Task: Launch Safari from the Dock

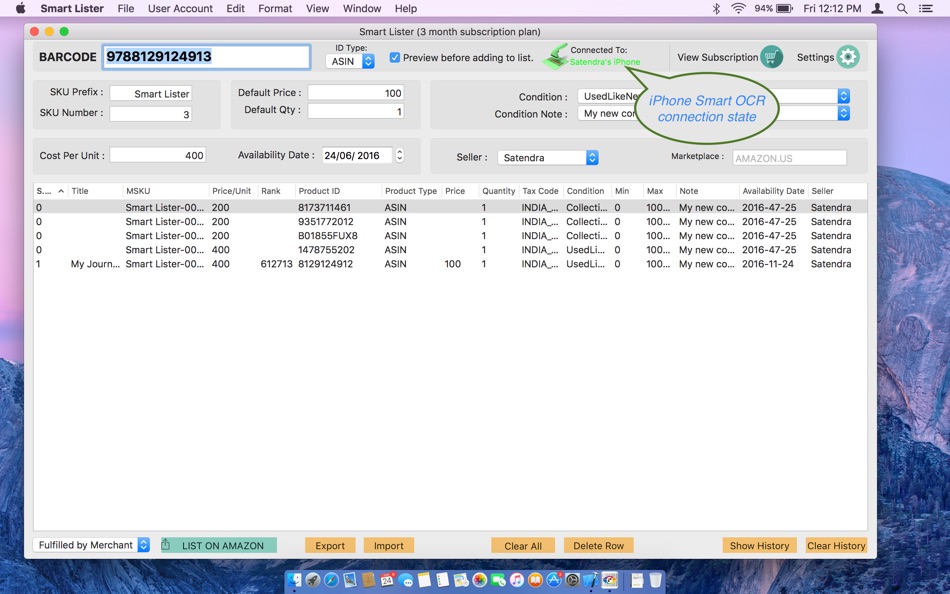Action: (331, 580)
